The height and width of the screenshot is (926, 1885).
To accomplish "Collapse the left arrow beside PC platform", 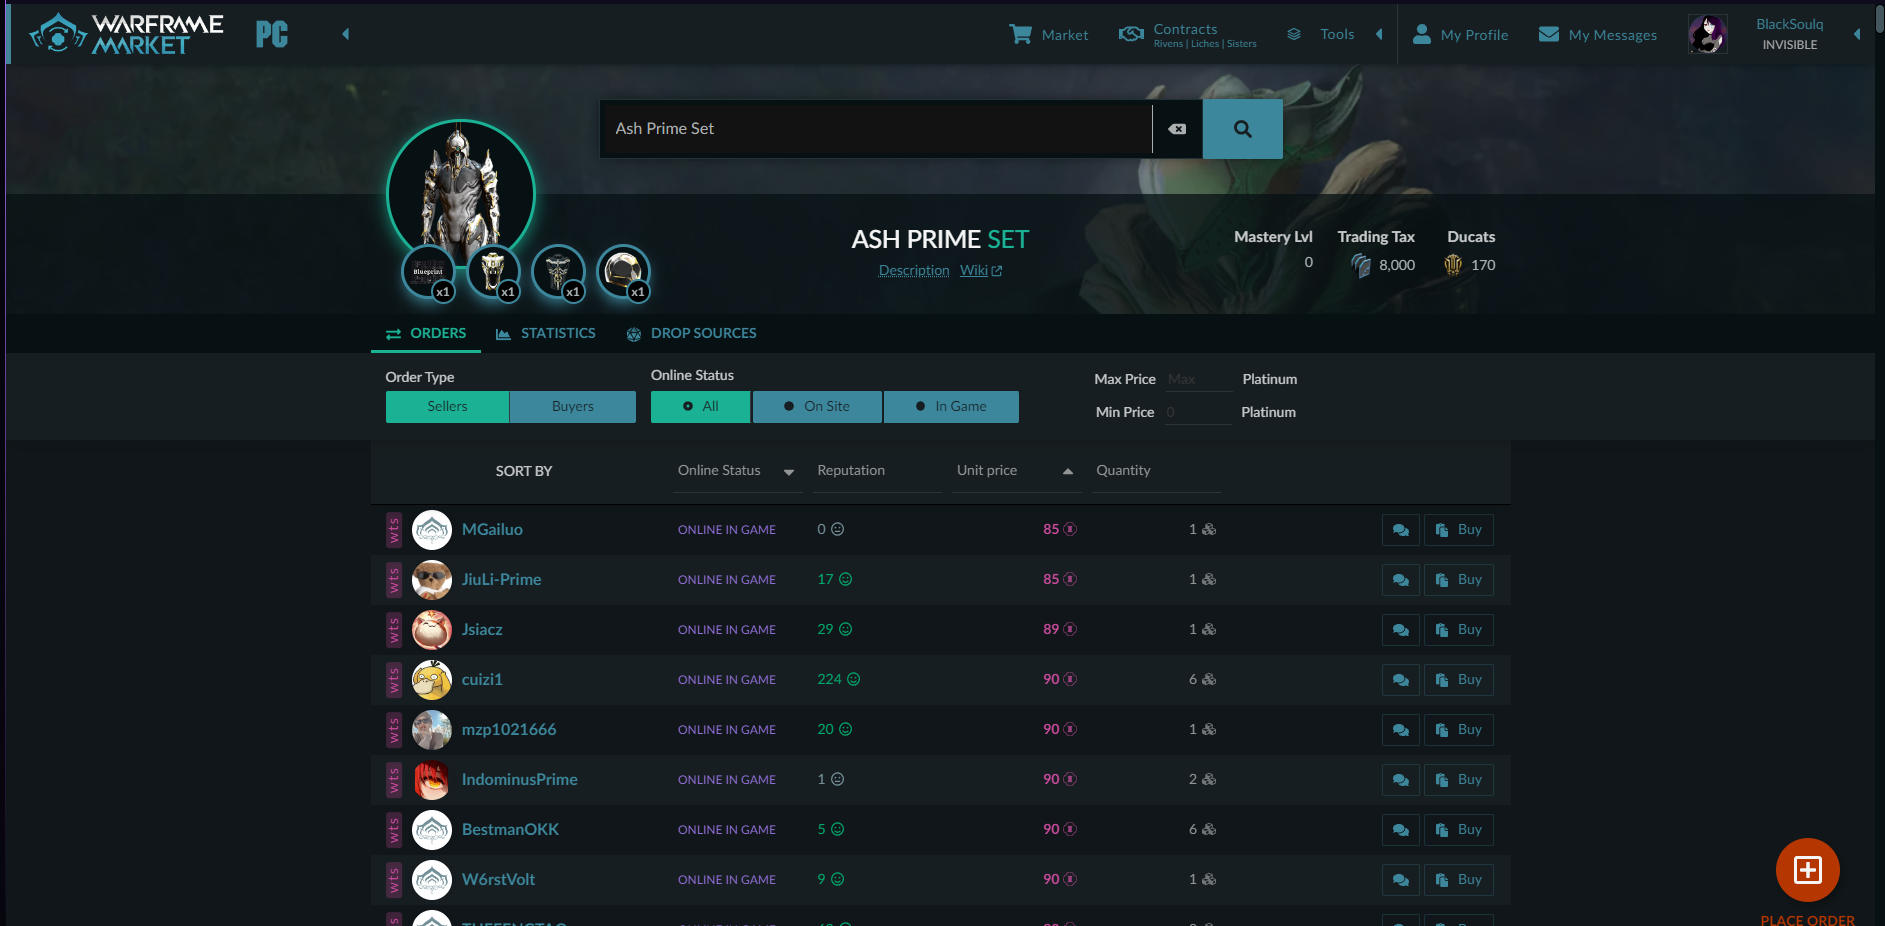I will (346, 34).
